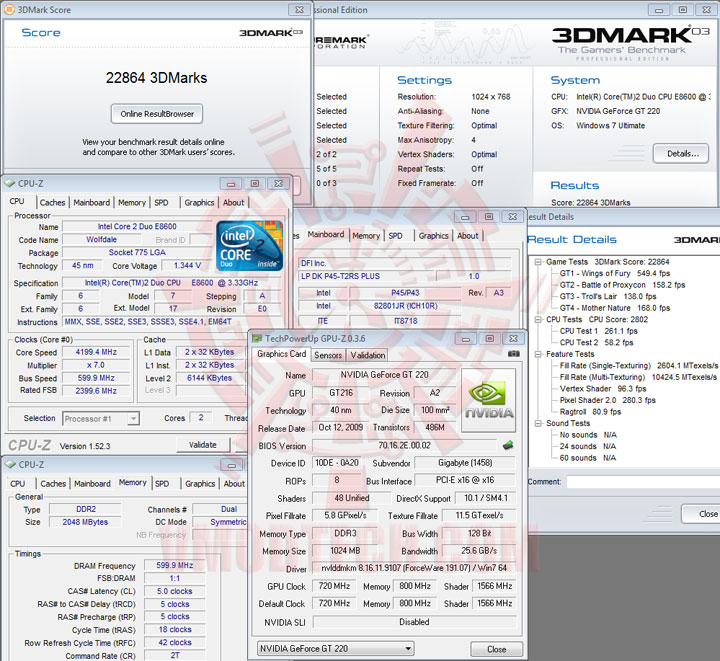Click the CAS# Latency value 5.0 clocks
720x661 pixels.
(174, 591)
